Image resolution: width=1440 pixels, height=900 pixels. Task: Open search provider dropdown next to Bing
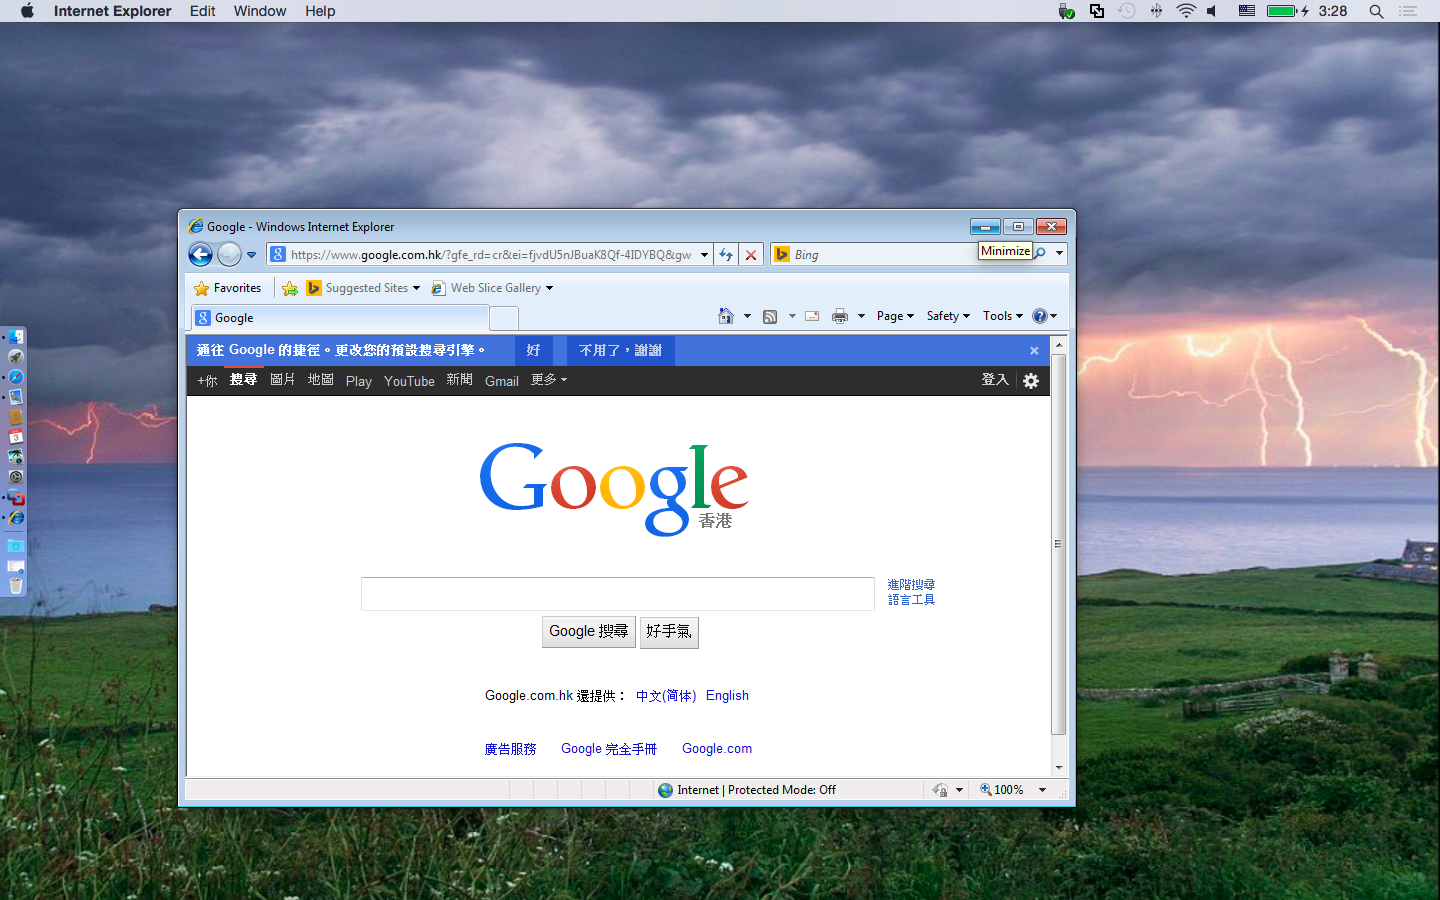point(1059,254)
